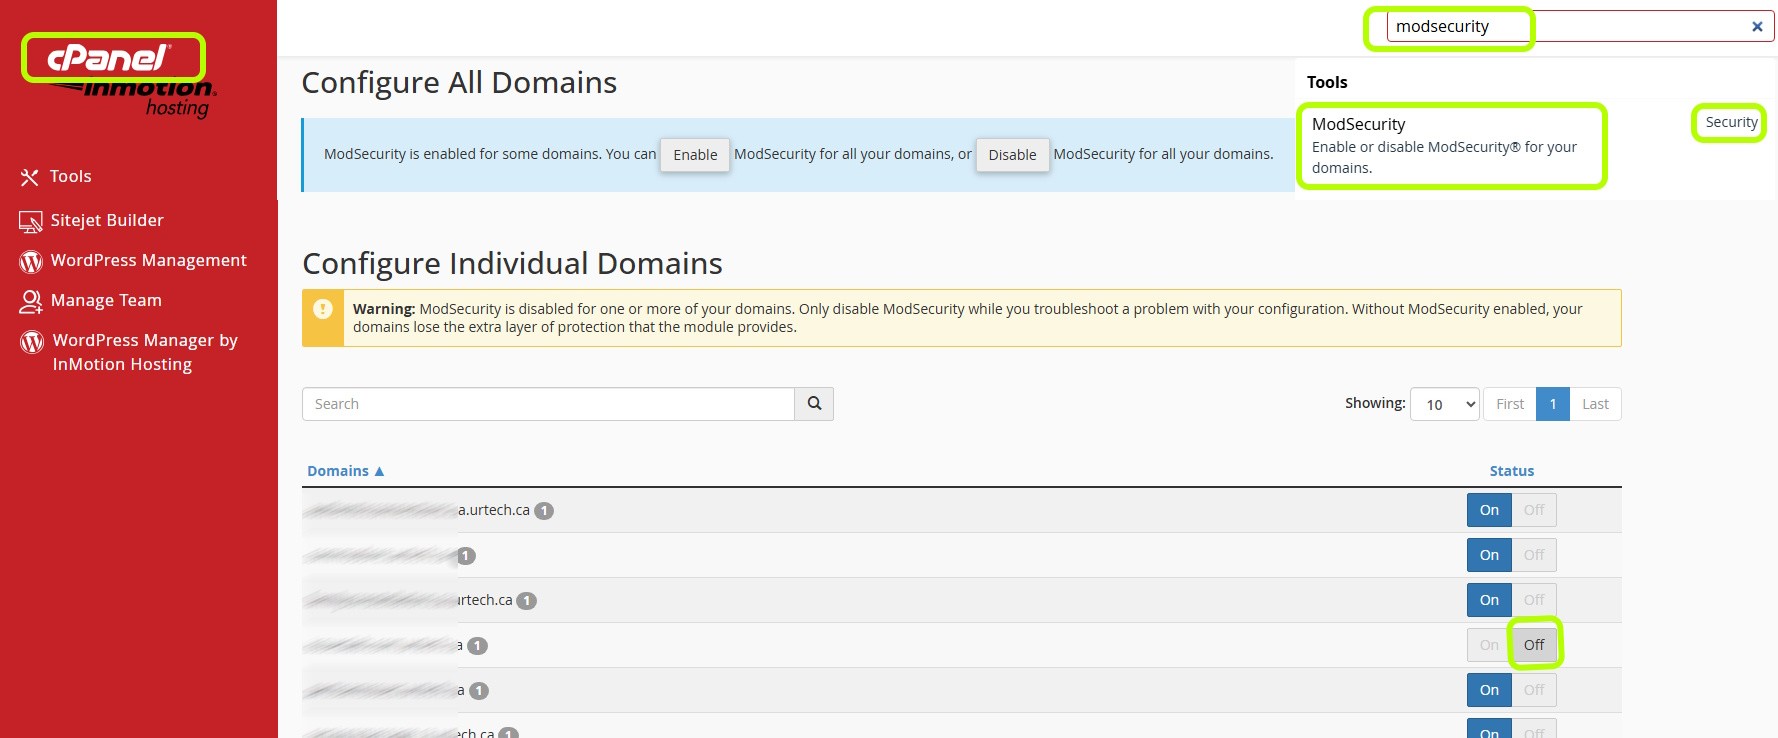Open WordPress Manager by InMotion Hosting
Image resolution: width=1778 pixels, height=738 pixels.
click(x=144, y=352)
